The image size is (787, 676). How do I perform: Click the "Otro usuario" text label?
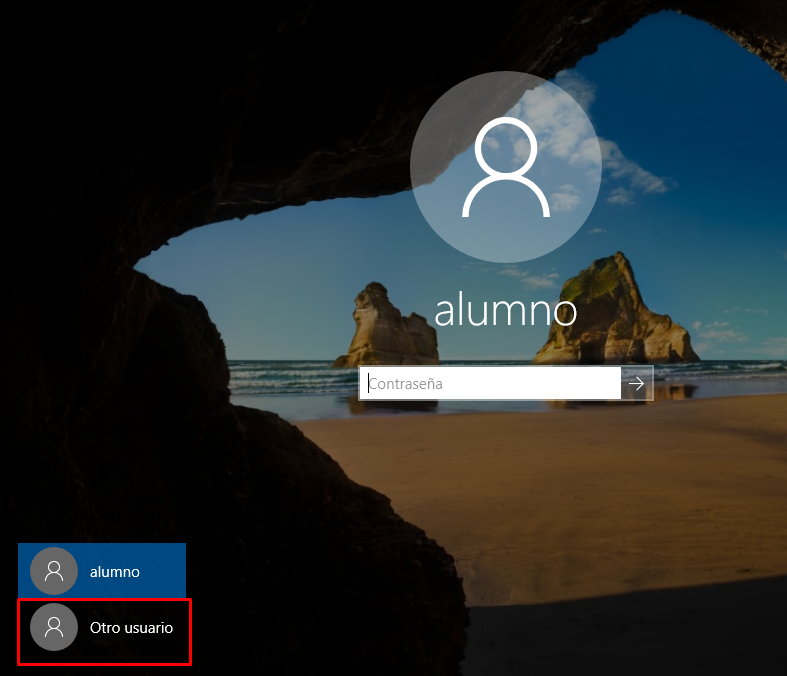[131, 628]
